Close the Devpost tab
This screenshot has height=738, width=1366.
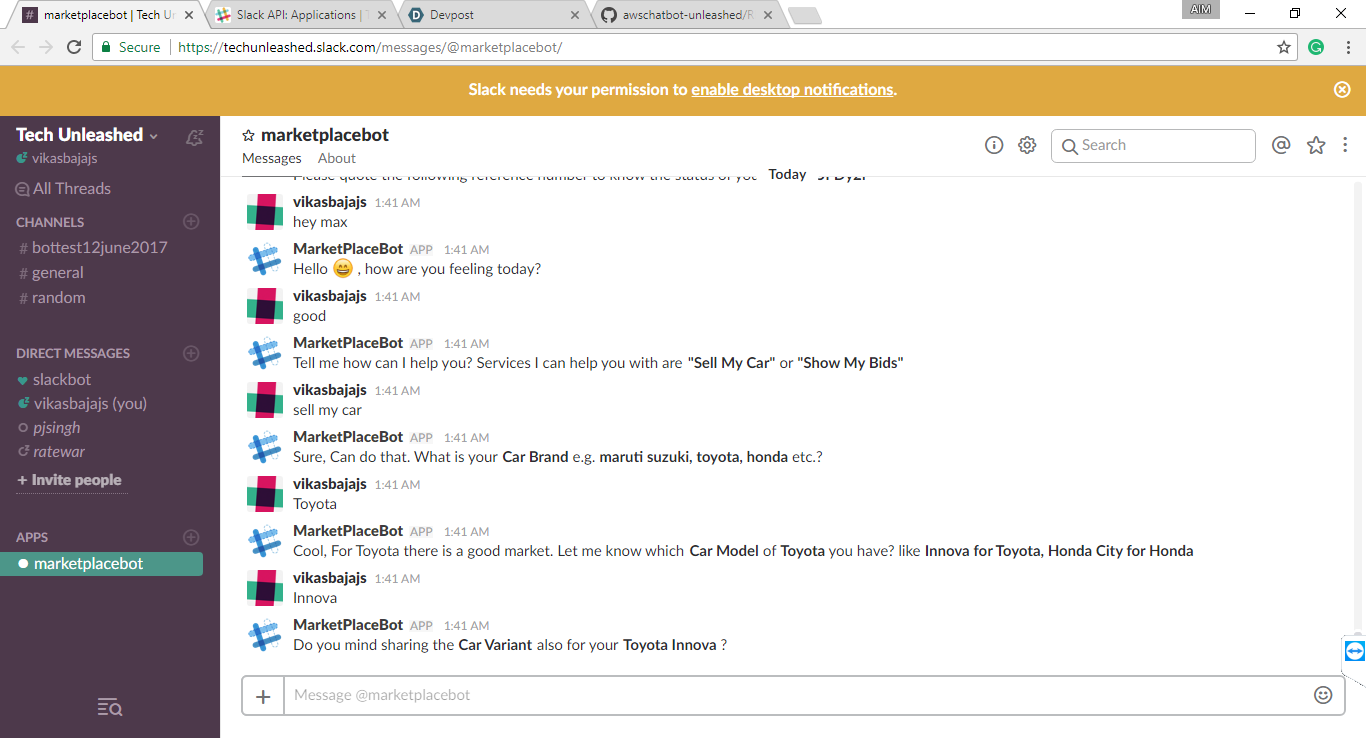(x=574, y=15)
